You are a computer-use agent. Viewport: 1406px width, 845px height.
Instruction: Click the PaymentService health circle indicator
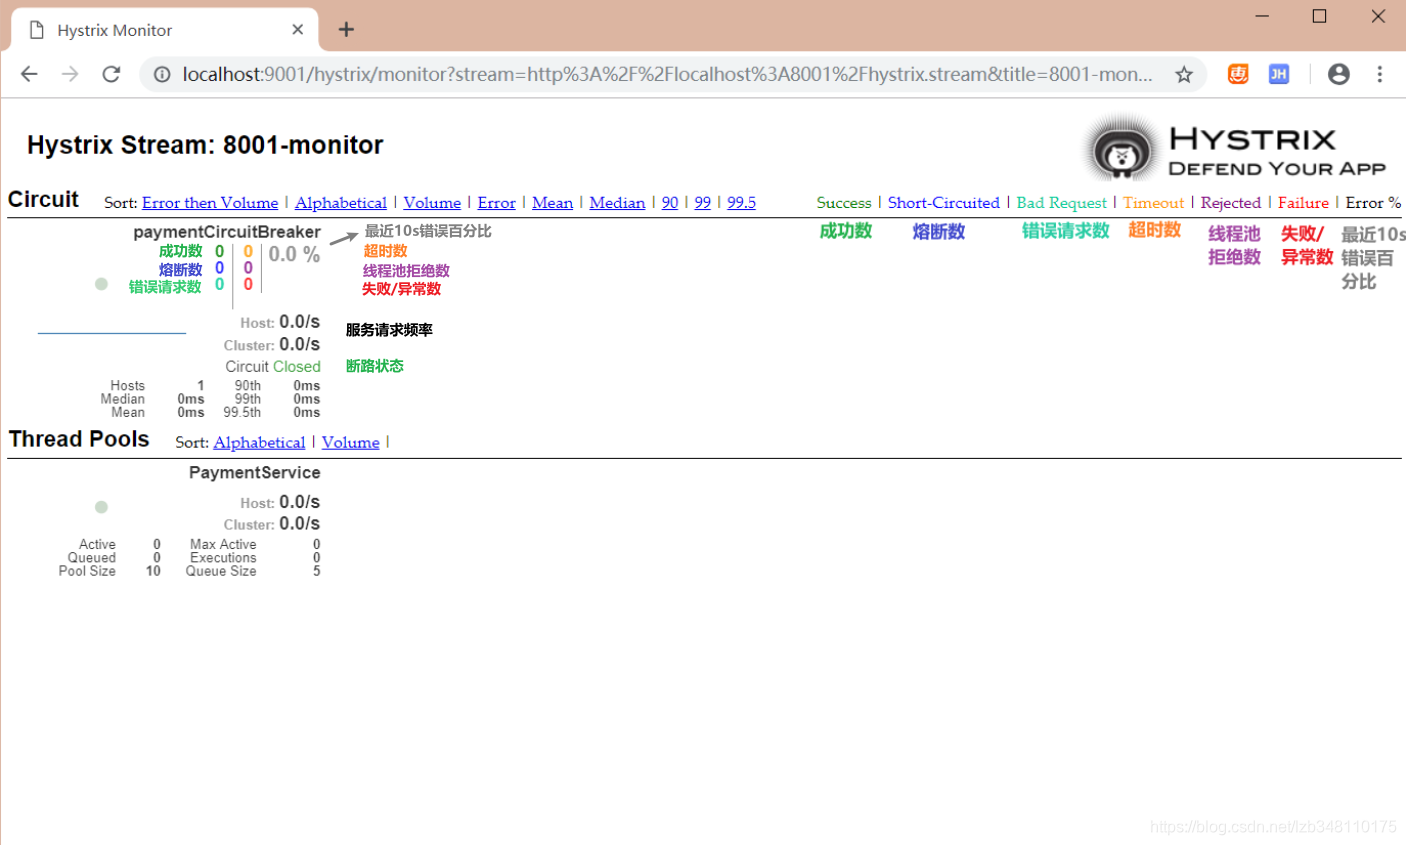tap(101, 507)
